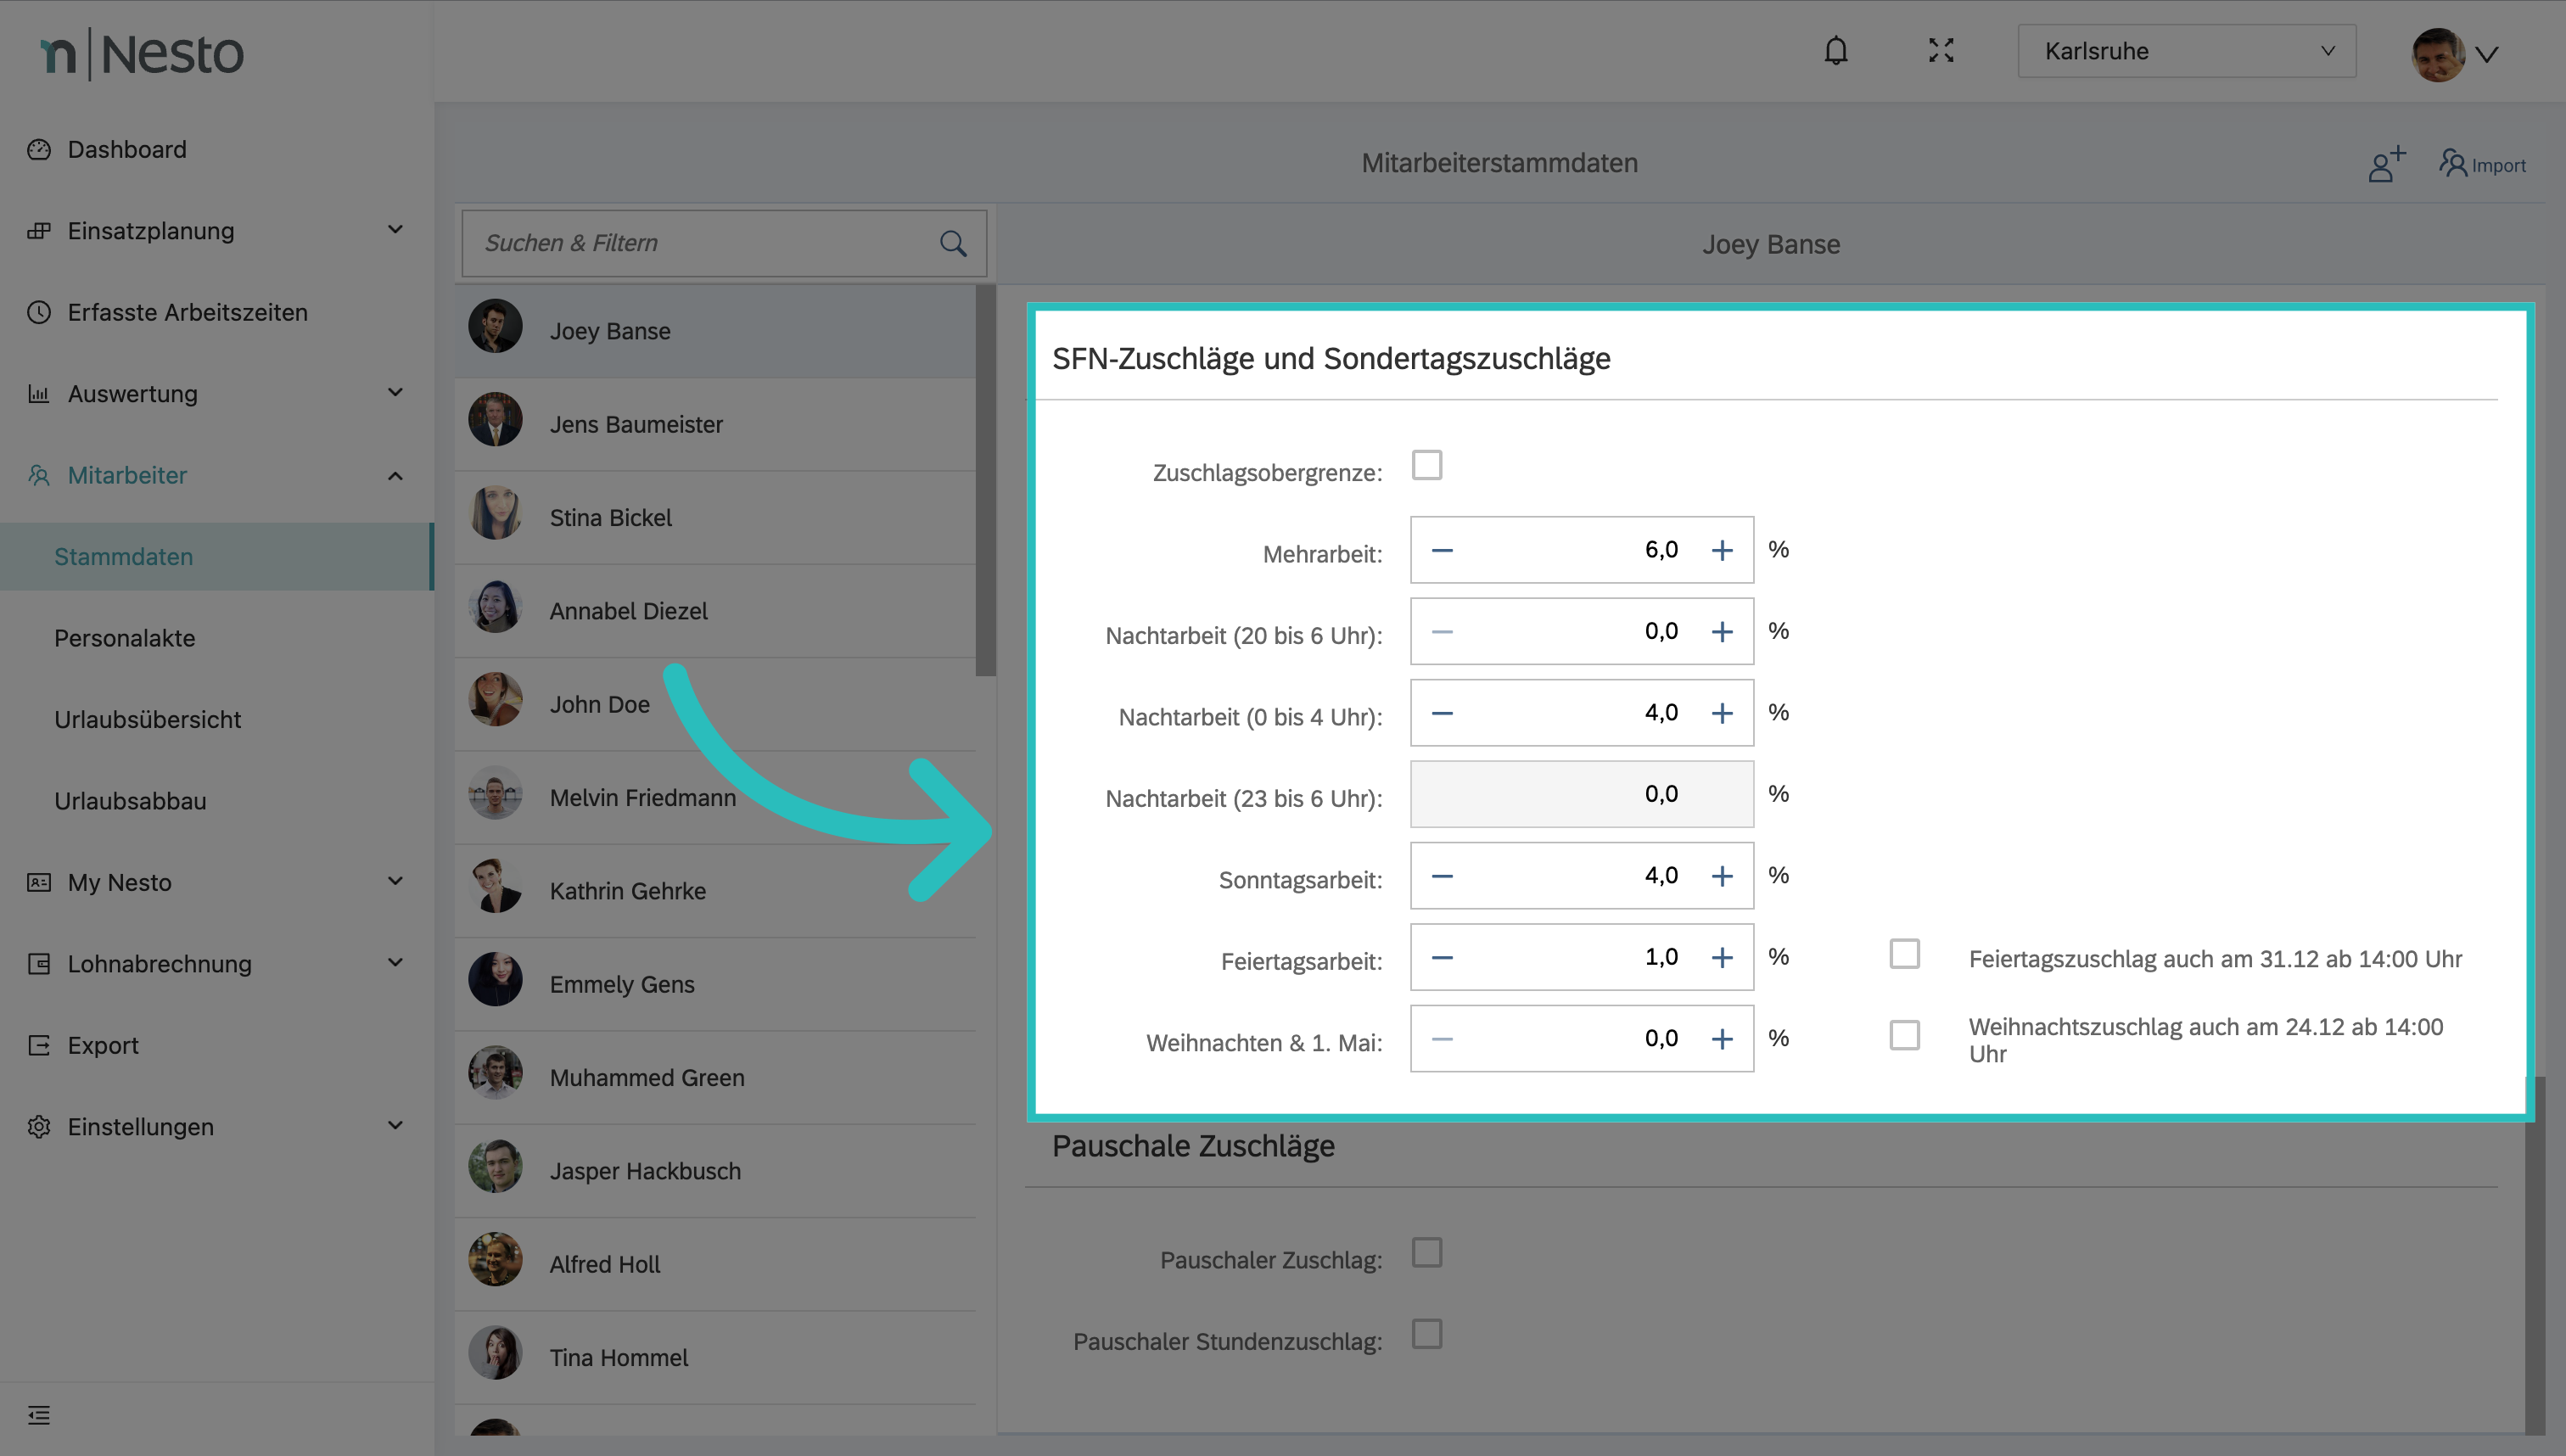2566x1456 pixels.
Task: Open the Karlsruhe location dropdown
Action: (2186, 51)
